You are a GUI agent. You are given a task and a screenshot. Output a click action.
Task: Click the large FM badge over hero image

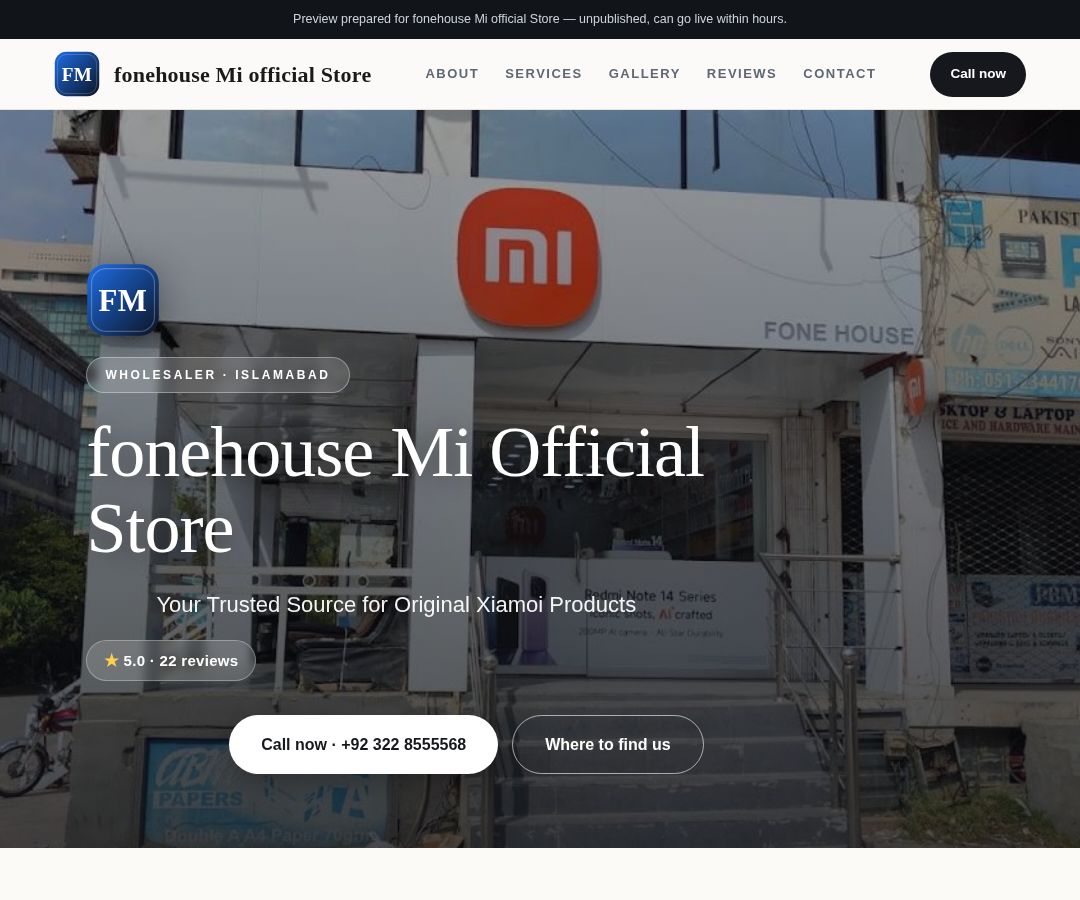coord(123,300)
